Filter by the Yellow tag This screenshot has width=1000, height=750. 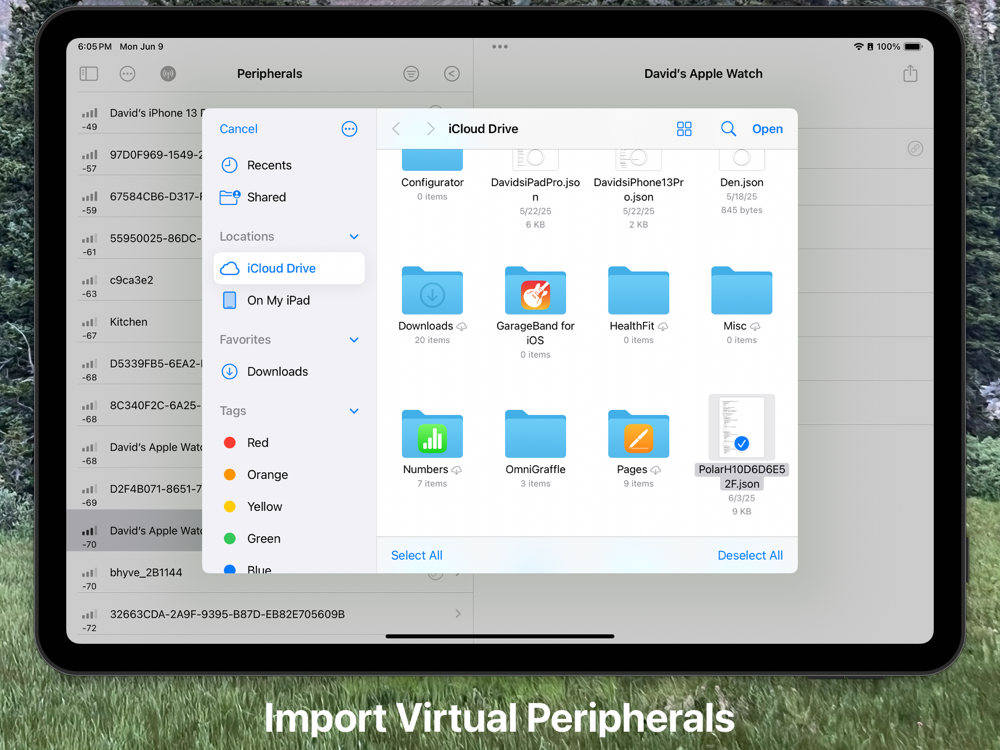click(x=289, y=506)
